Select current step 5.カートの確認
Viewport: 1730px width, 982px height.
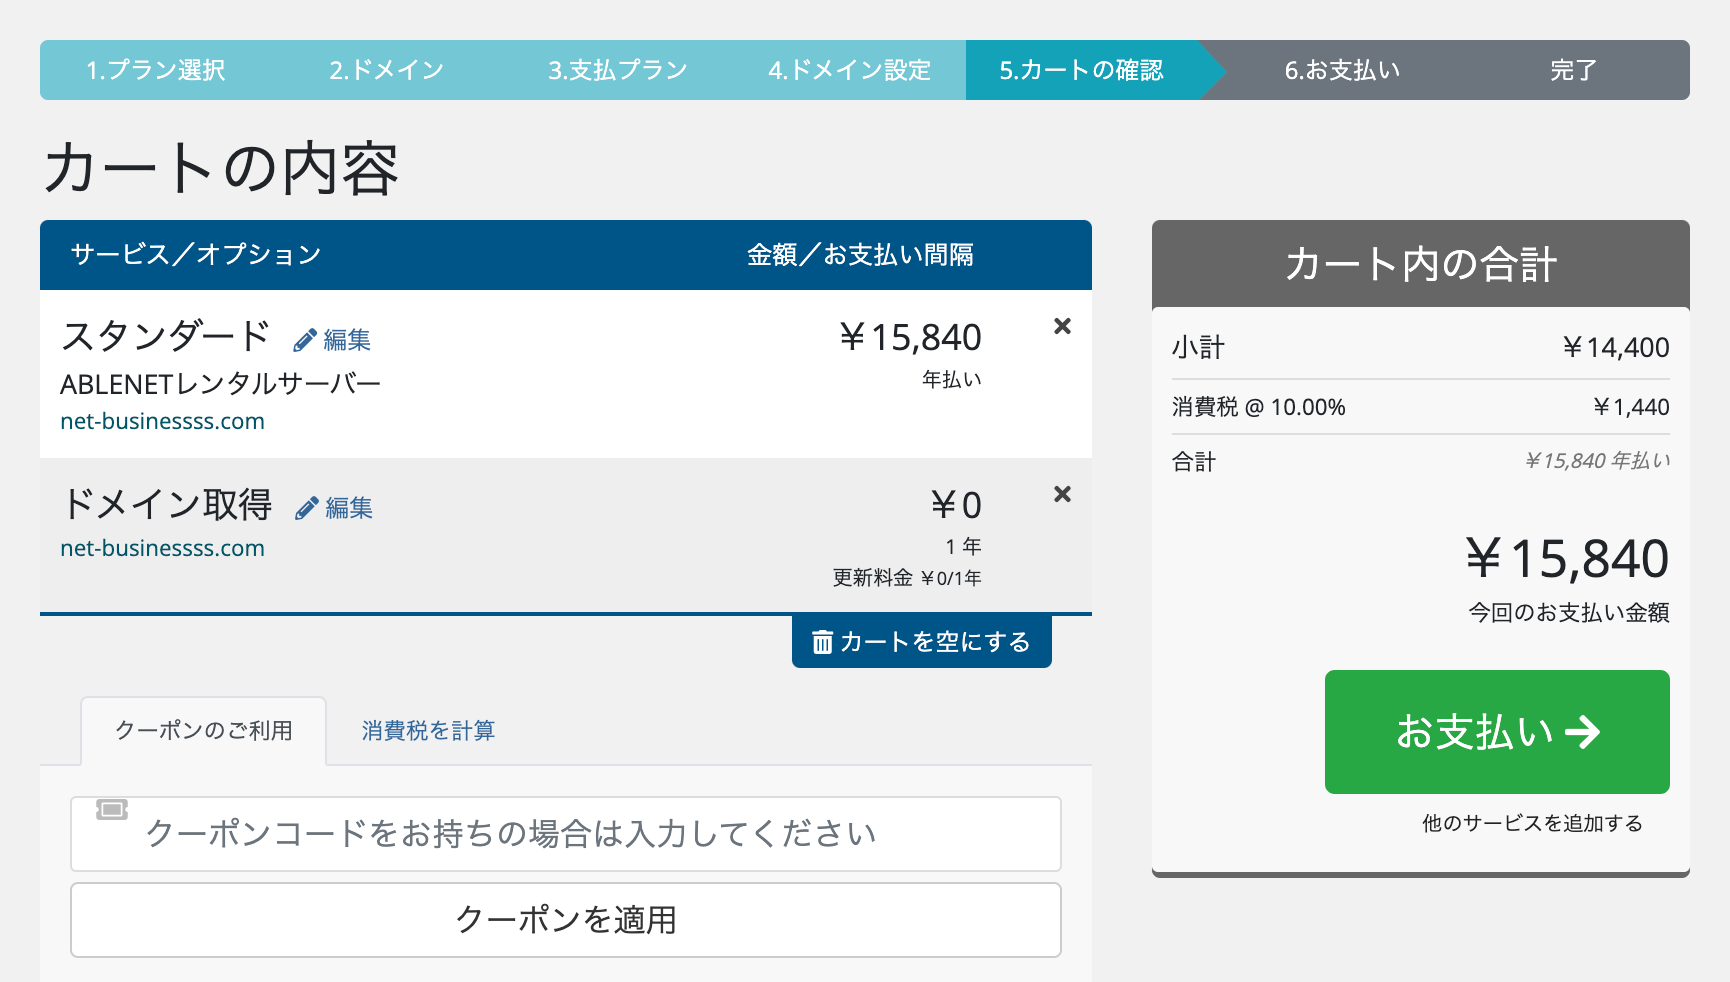pos(1081,70)
